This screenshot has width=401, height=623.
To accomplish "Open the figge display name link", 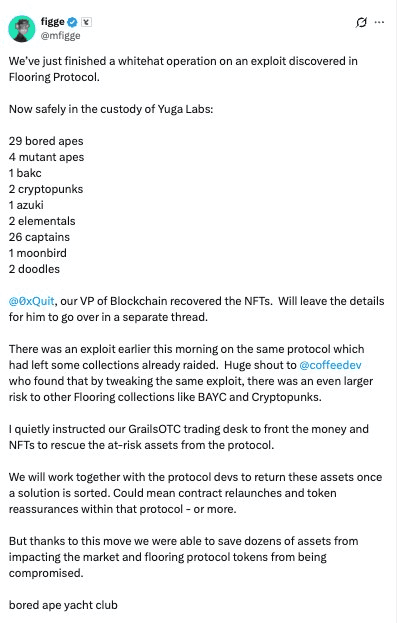I will click(52, 22).
